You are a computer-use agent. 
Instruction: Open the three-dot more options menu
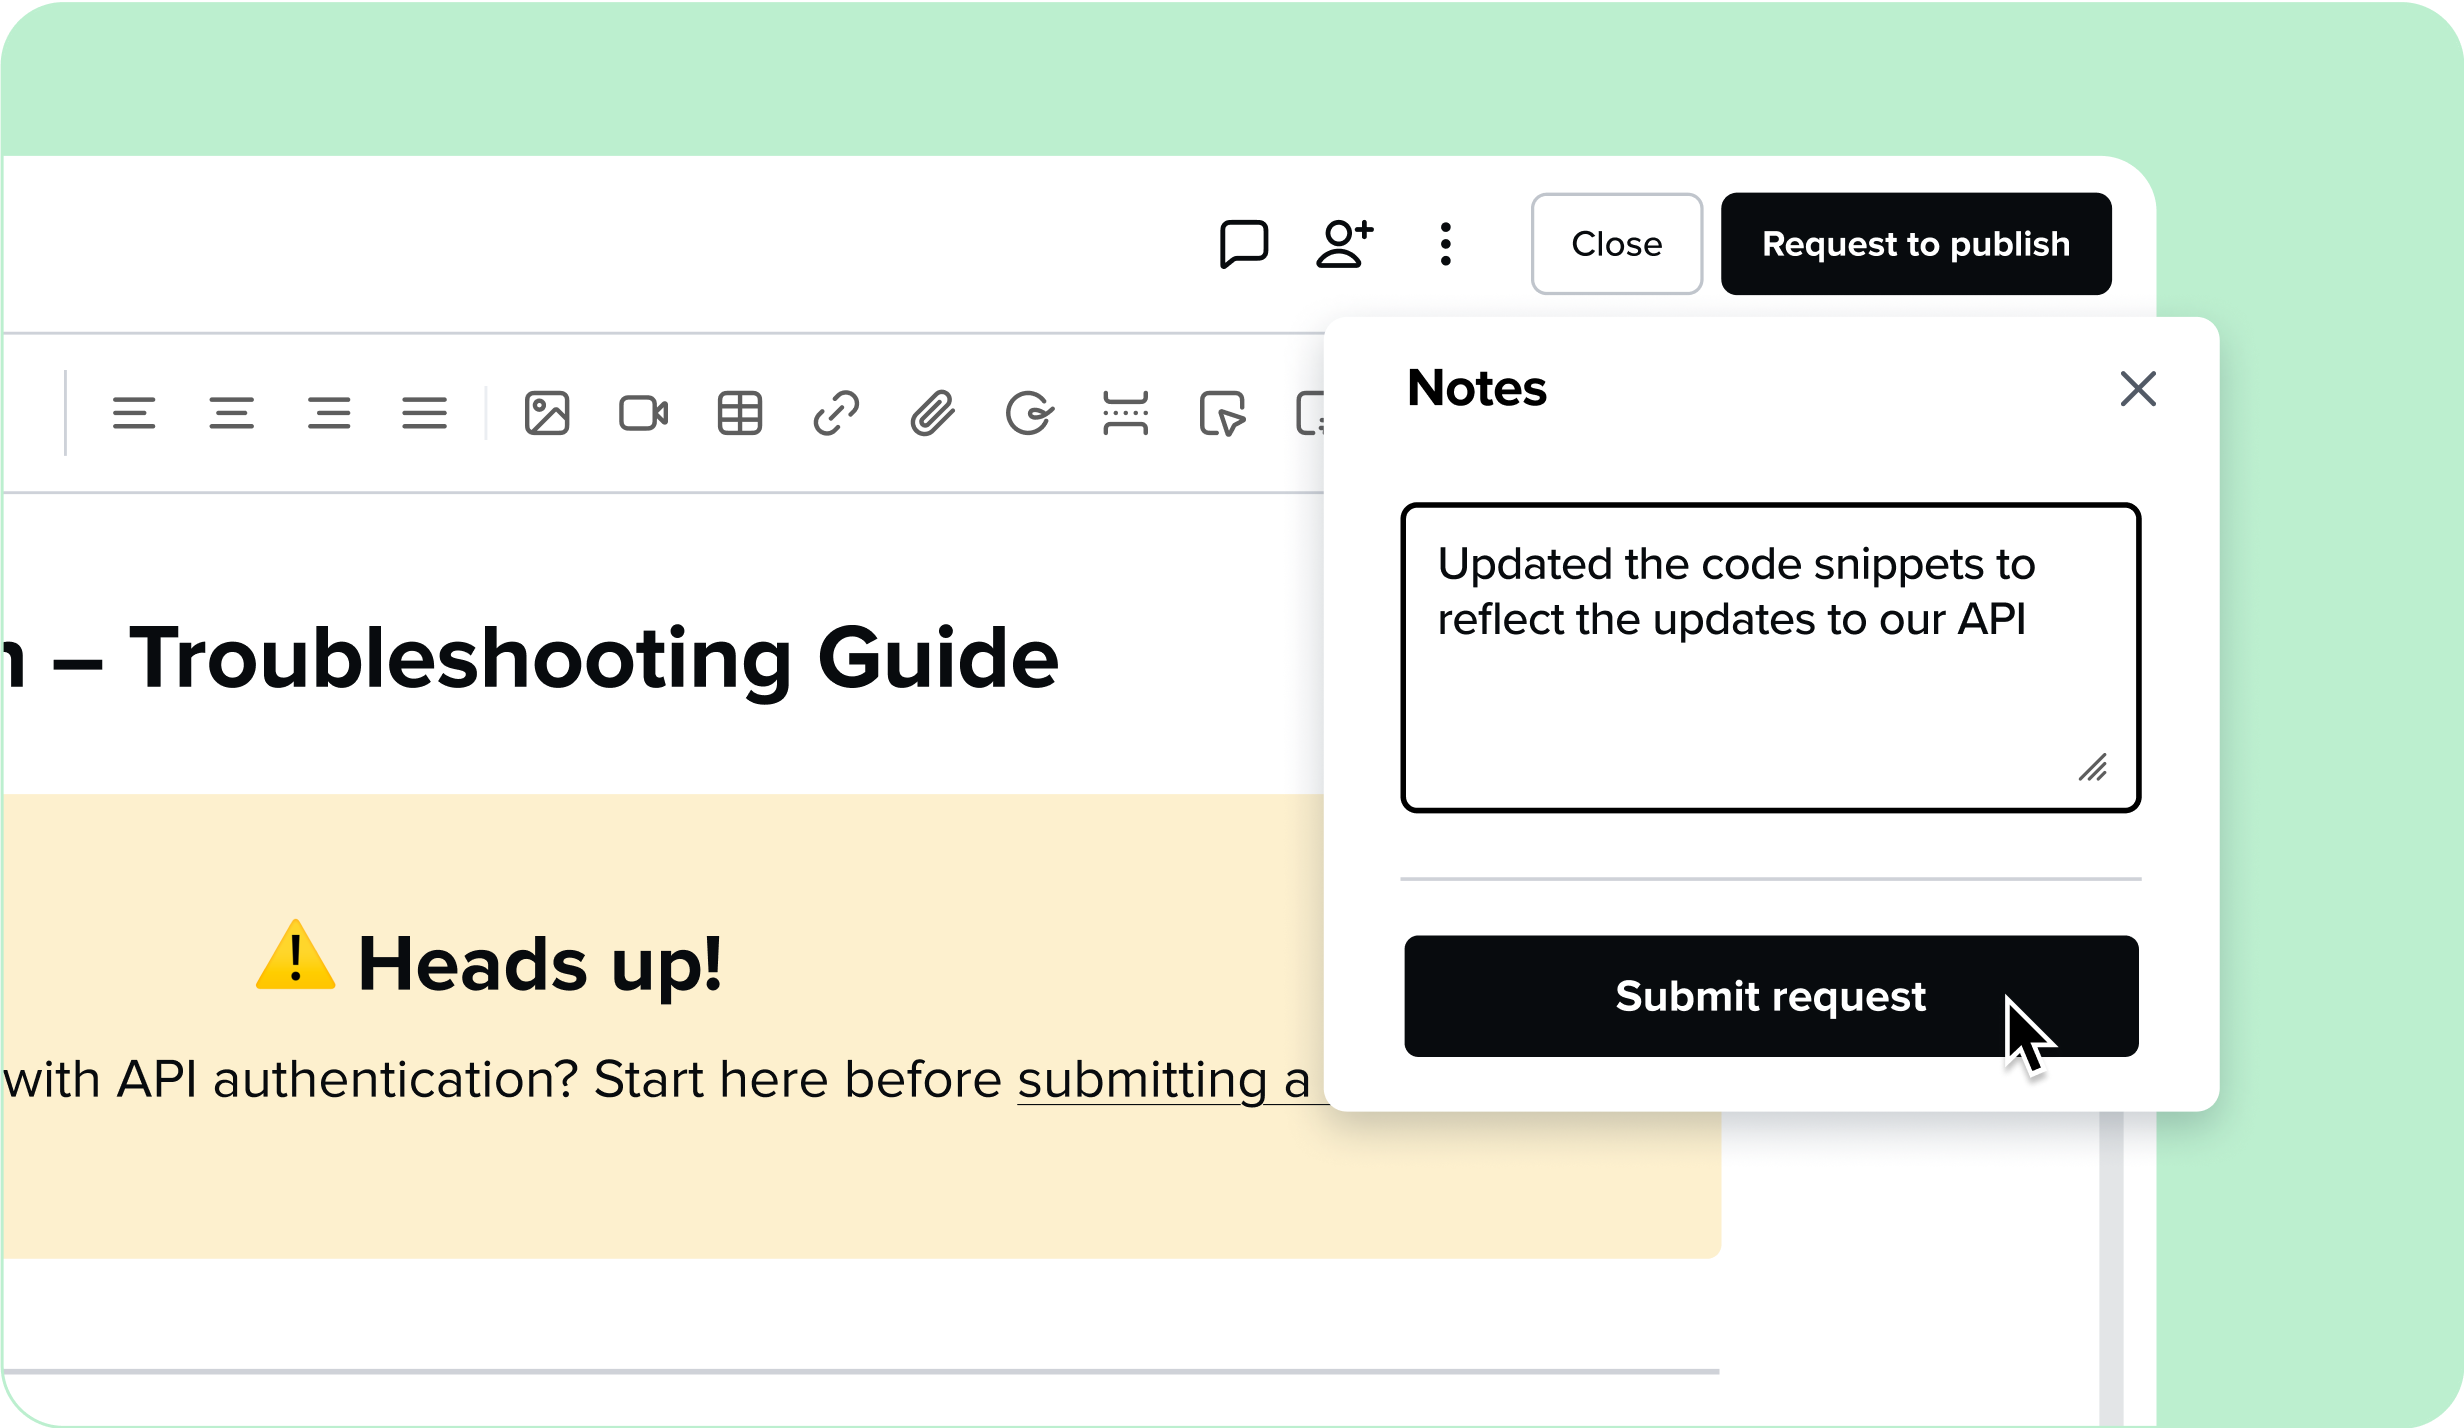tap(1445, 244)
